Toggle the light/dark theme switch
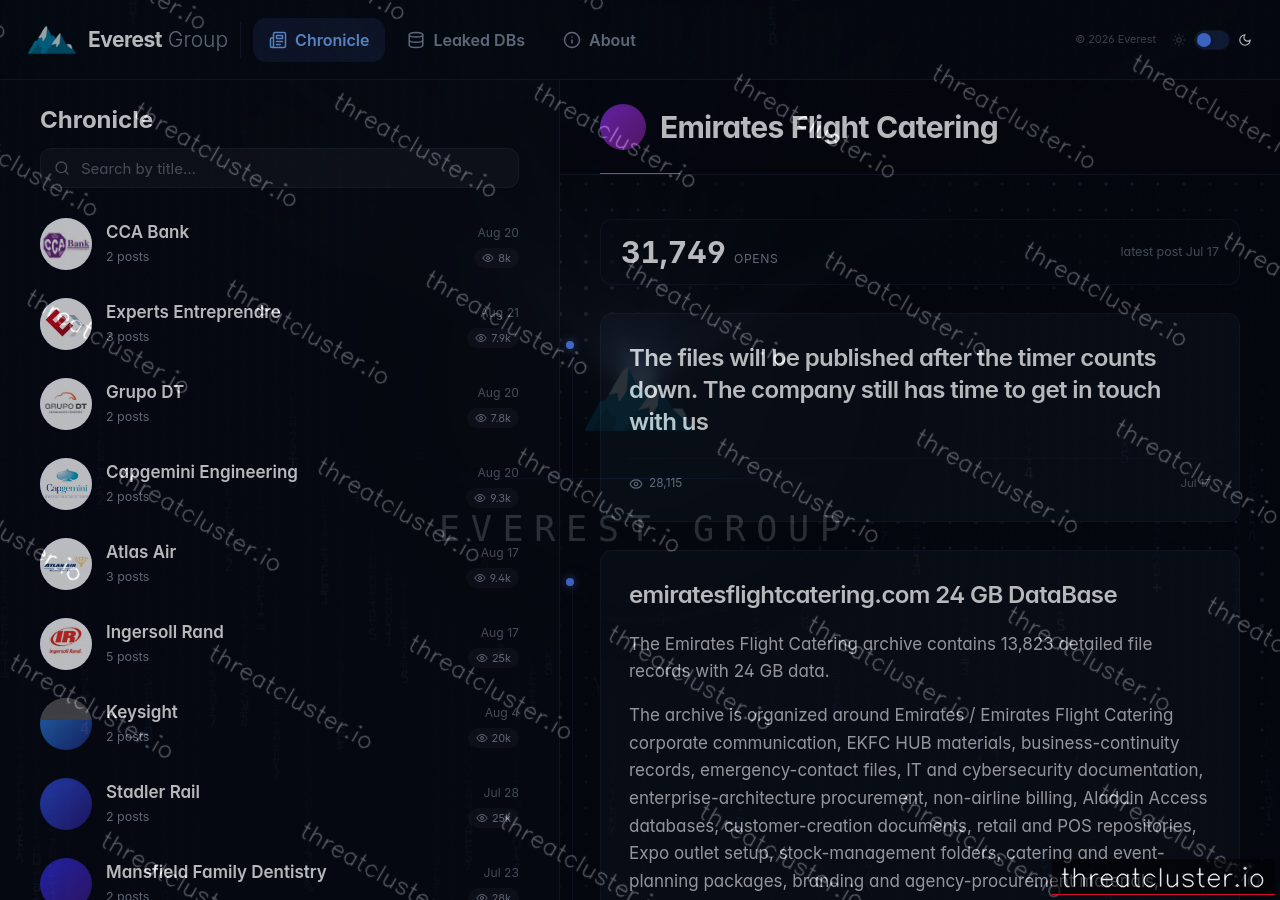Image resolution: width=1280 pixels, height=900 pixels. (1211, 40)
